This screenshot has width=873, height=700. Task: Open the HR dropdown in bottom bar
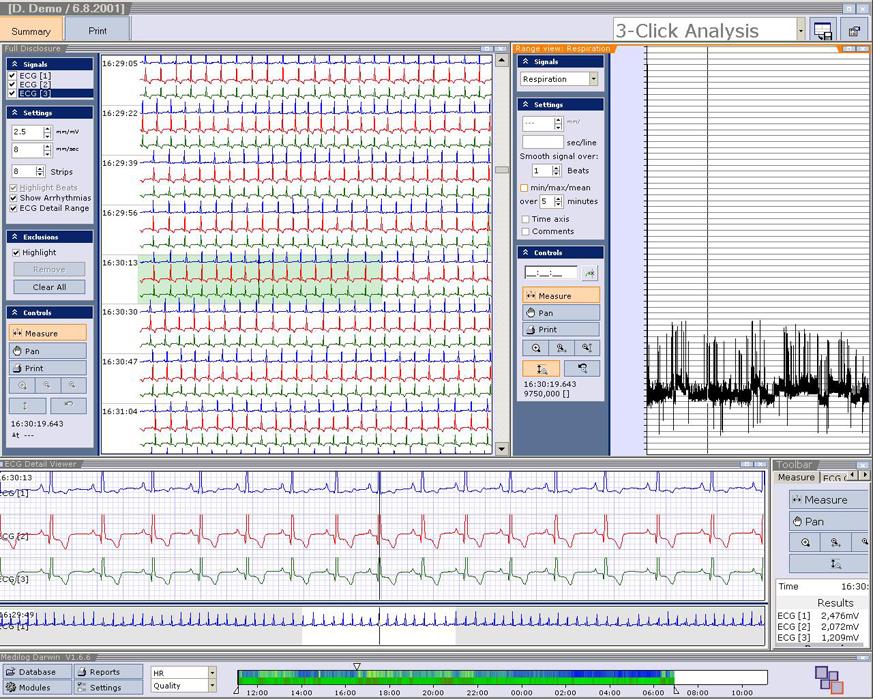211,673
